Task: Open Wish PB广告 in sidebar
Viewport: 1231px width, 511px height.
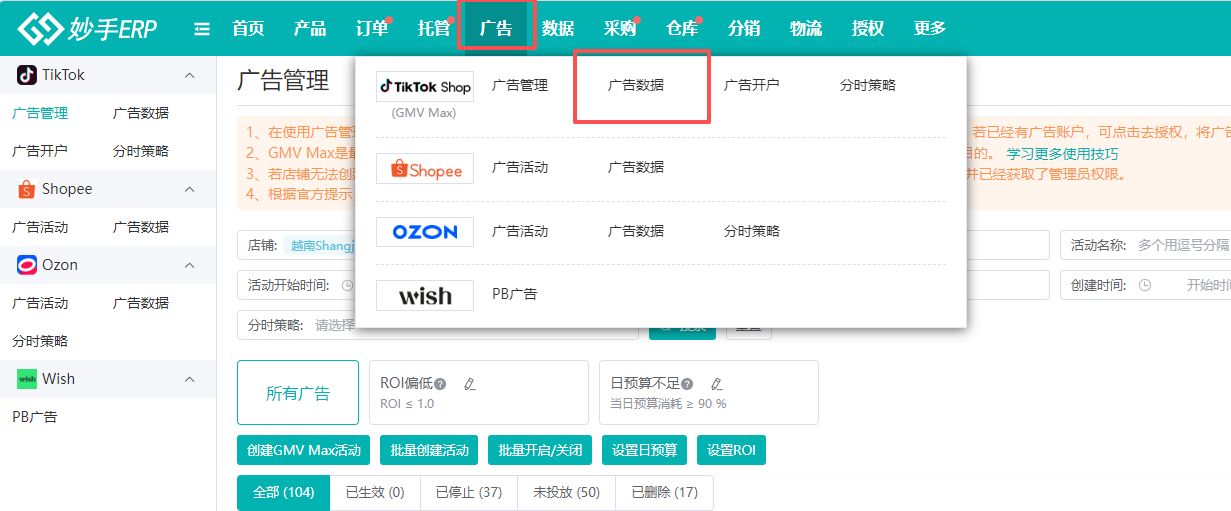Action: (x=35, y=417)
